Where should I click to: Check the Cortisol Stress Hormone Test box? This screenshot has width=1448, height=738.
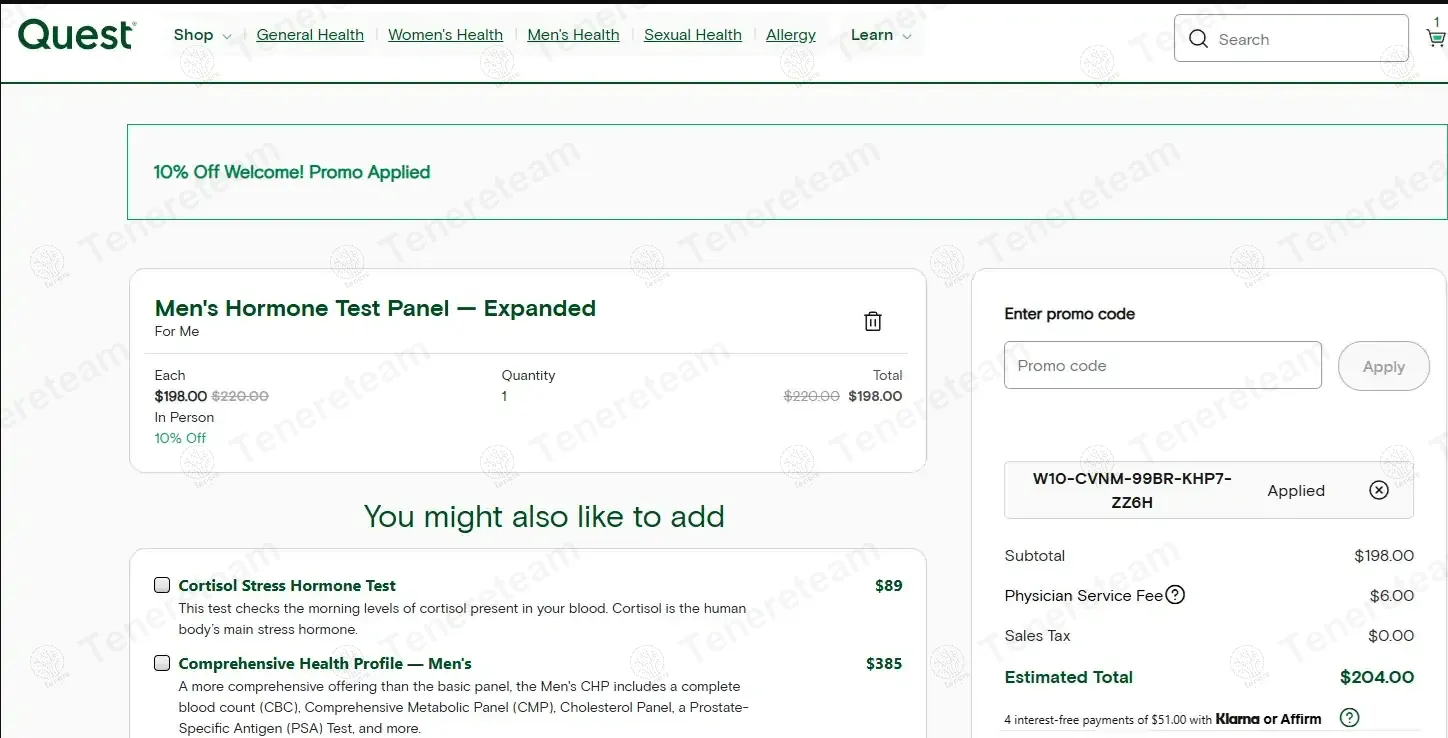click(x=162, y=585)
